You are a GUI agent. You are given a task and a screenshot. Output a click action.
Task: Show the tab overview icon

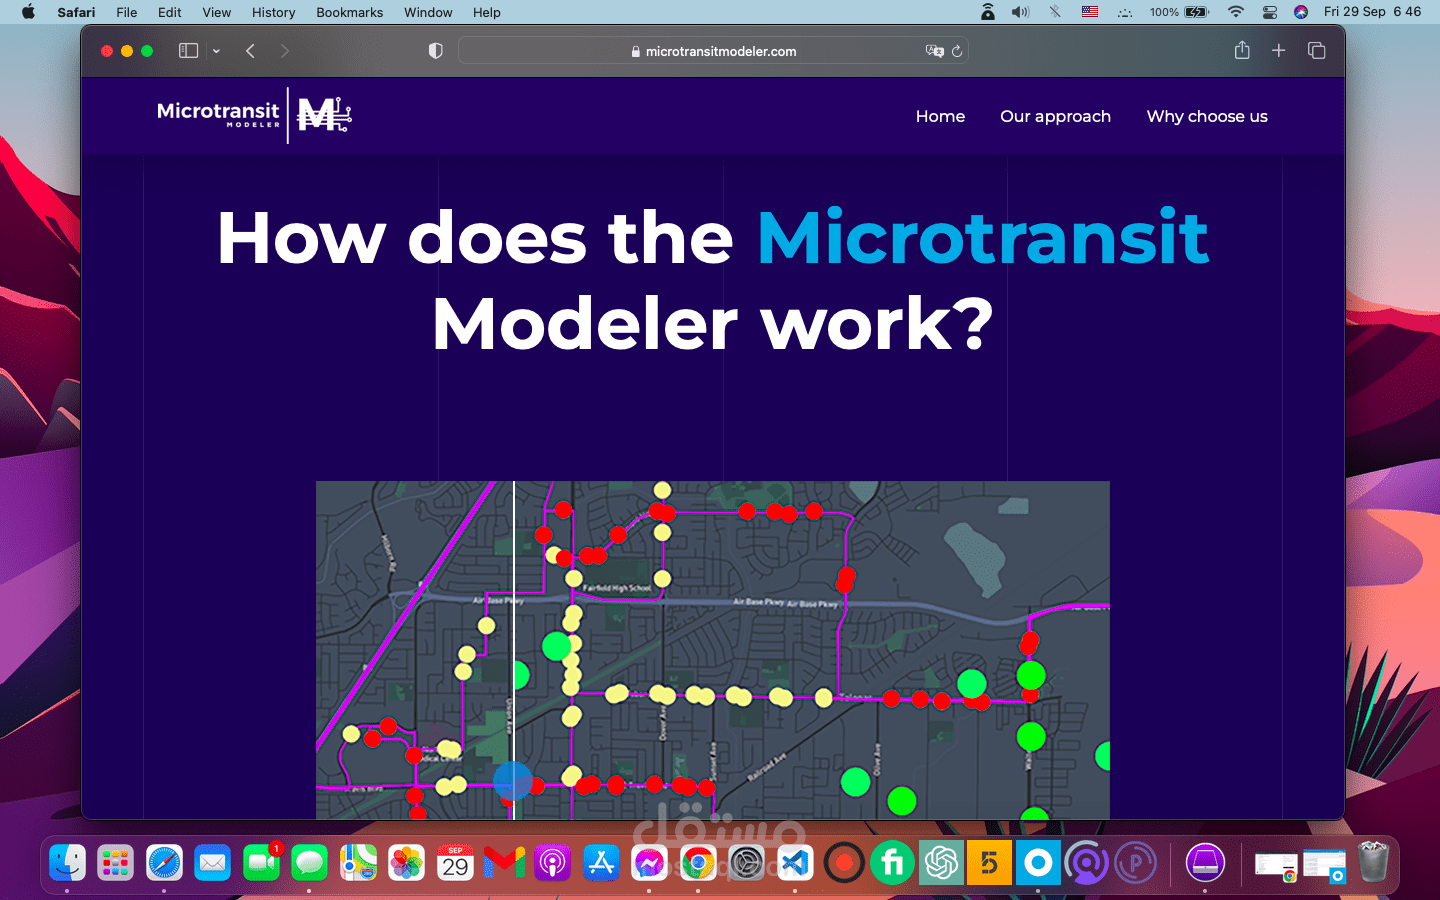coord(1316,50)
